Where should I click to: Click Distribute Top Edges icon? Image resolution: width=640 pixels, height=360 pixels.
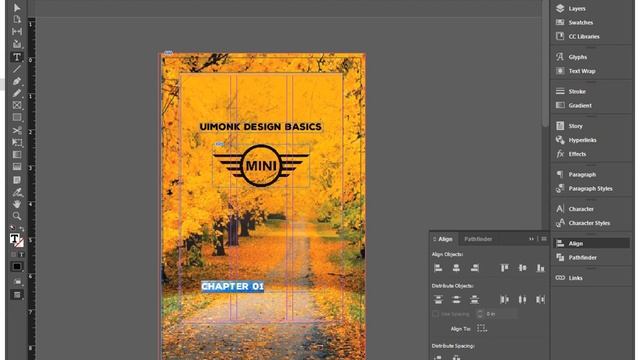pyautogui.click(x=438, y=299)
